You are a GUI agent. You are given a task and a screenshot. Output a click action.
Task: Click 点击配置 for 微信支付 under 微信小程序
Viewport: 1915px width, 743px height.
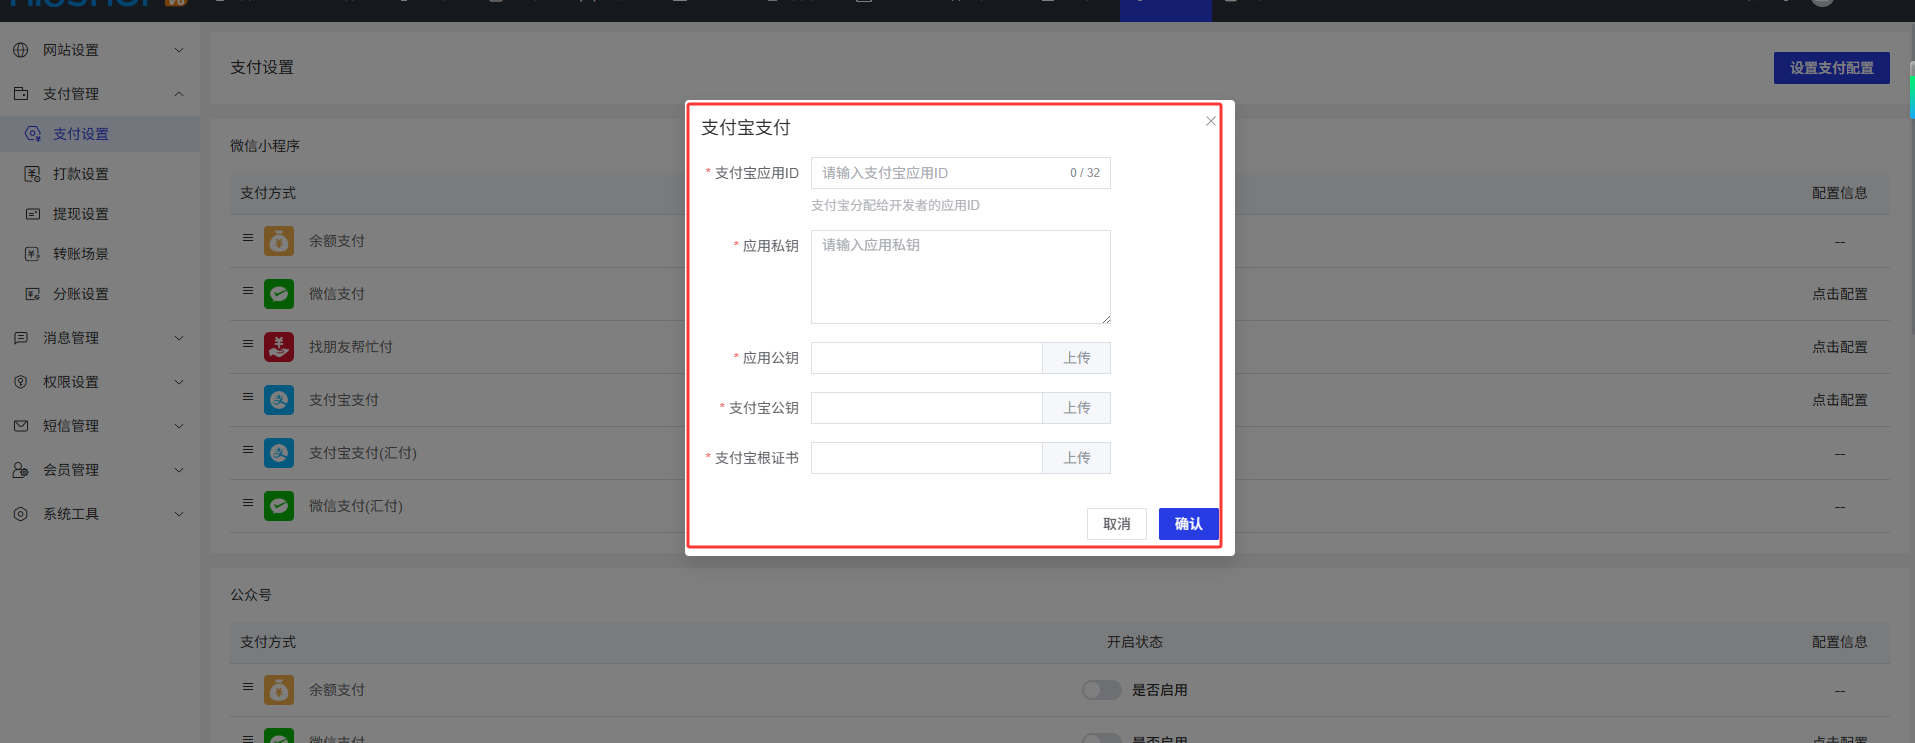point(1840,294)
